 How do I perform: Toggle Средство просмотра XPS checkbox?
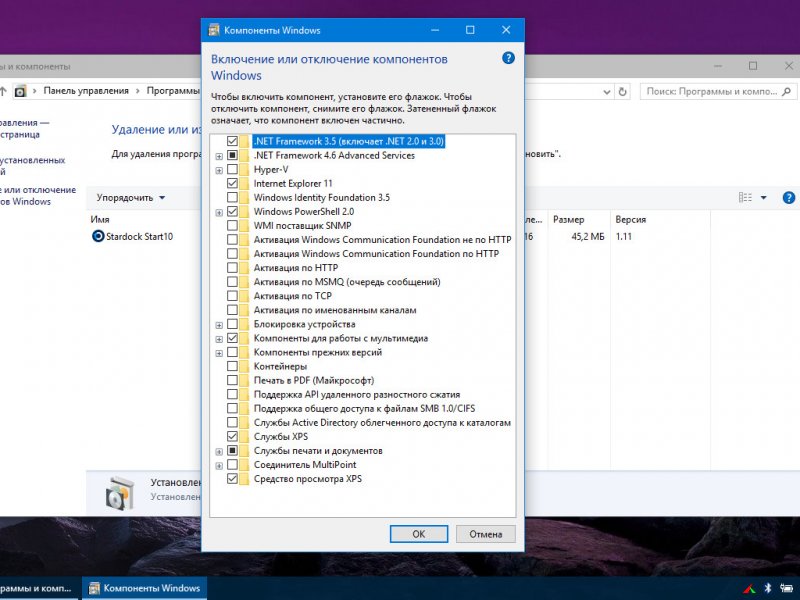coord(232,479)
